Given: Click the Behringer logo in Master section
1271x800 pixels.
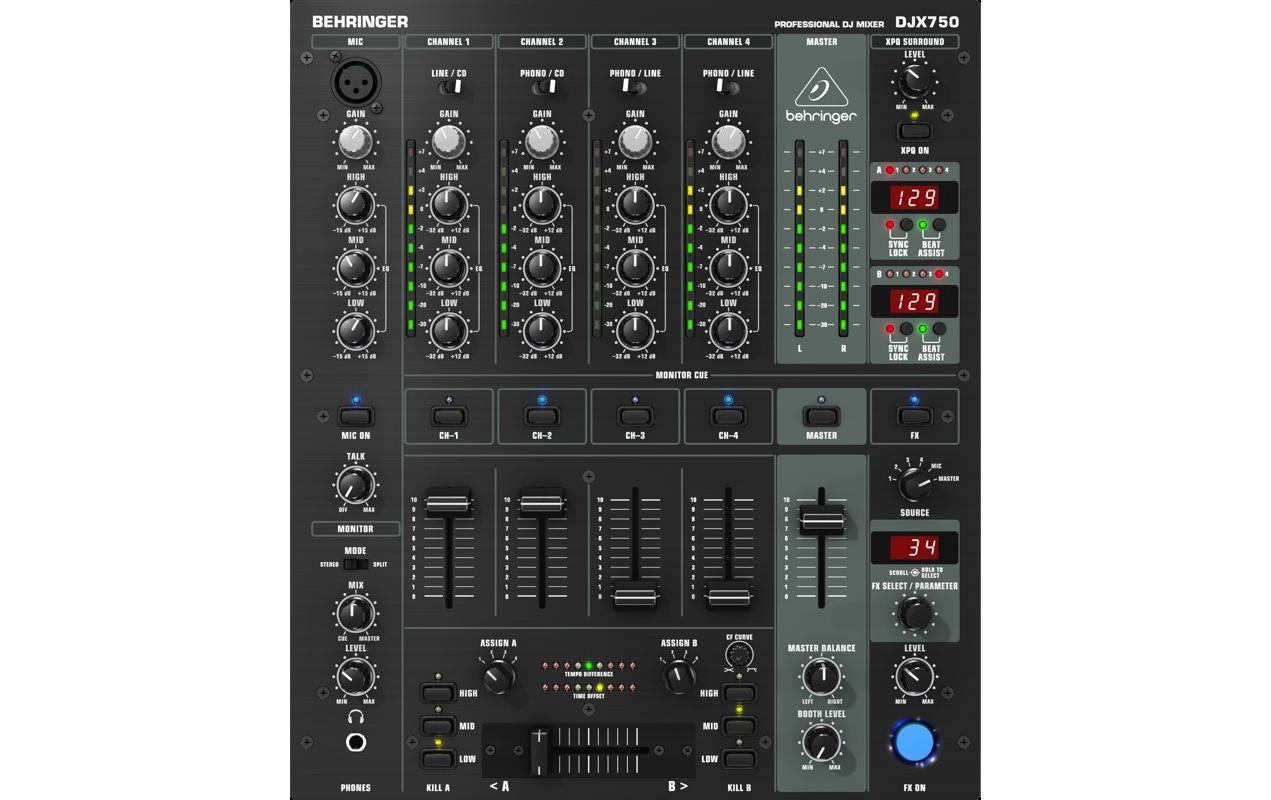Looking at the screenshot, I should tap(820, 95).
